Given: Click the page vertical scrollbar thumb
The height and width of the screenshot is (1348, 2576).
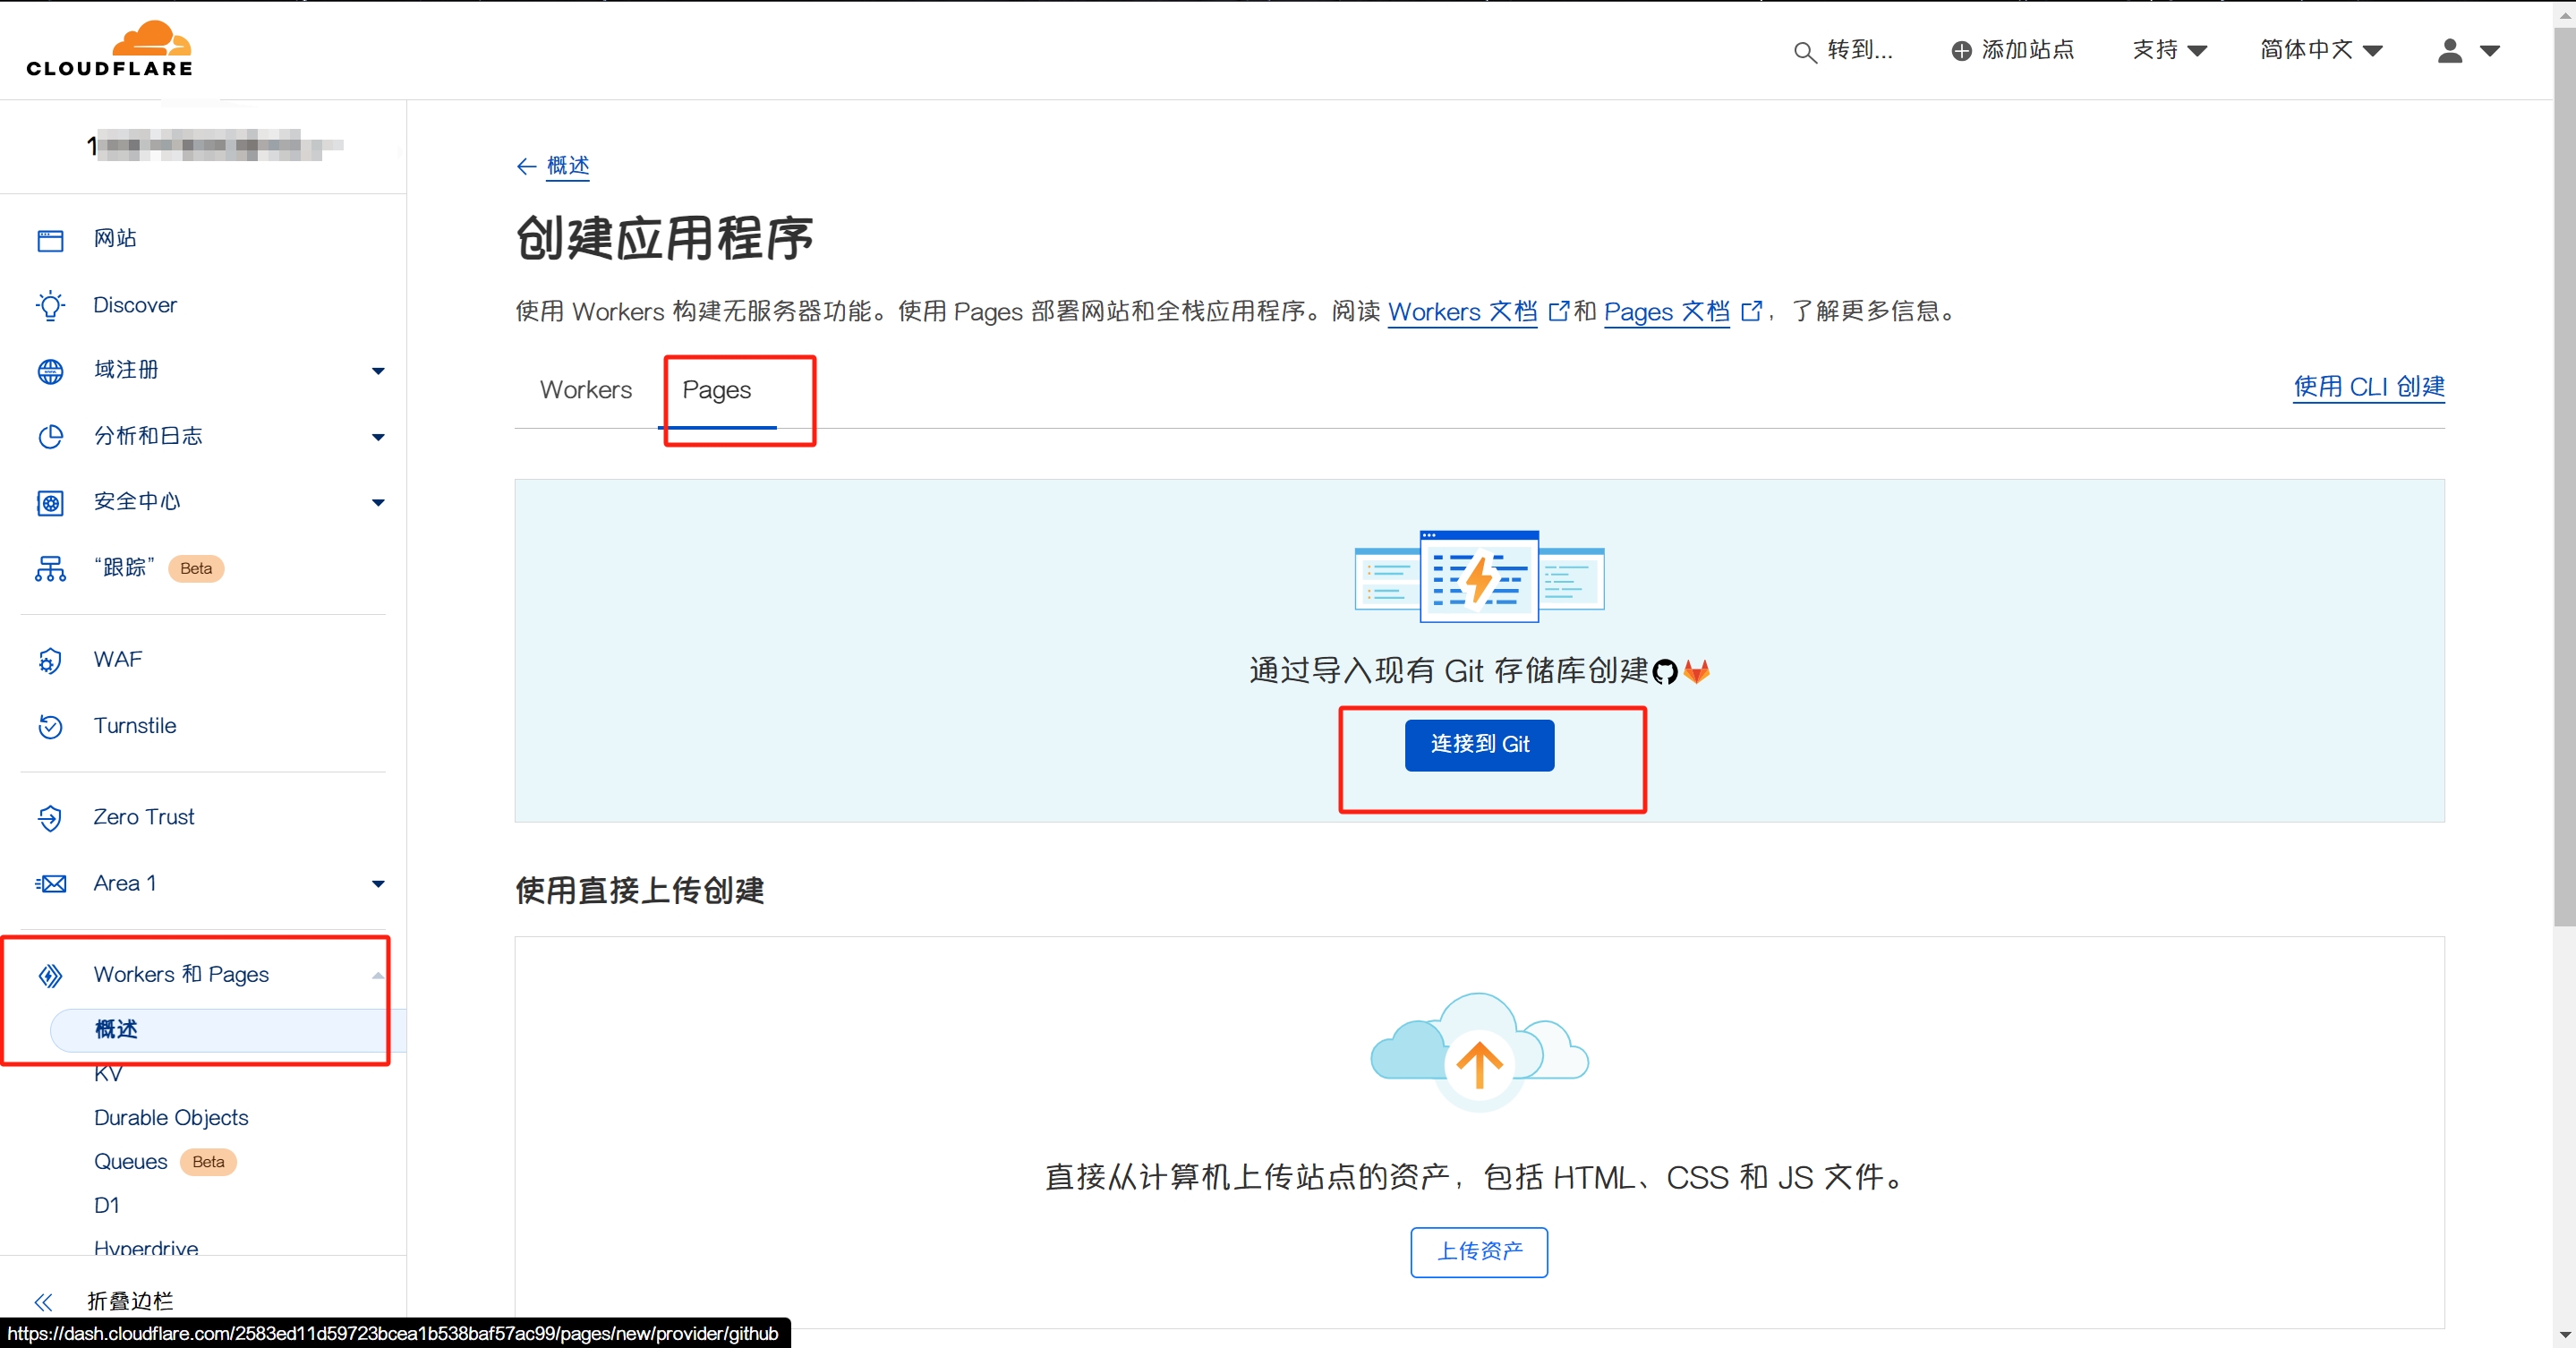Looking at the screenshot, I should click(2565, 477).
